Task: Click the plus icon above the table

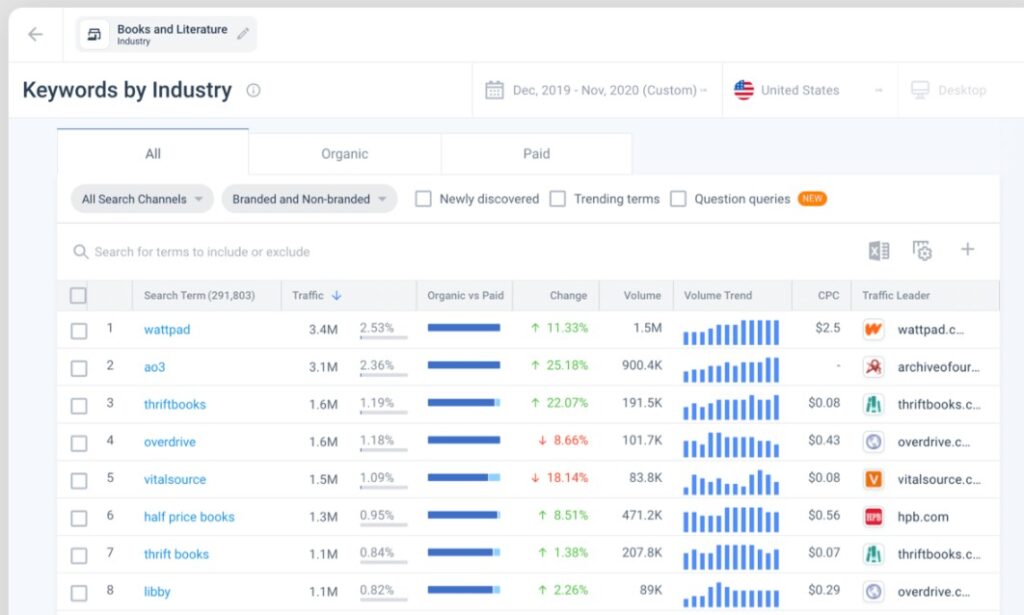Action: pyautogui.click(x=967, y=249)
